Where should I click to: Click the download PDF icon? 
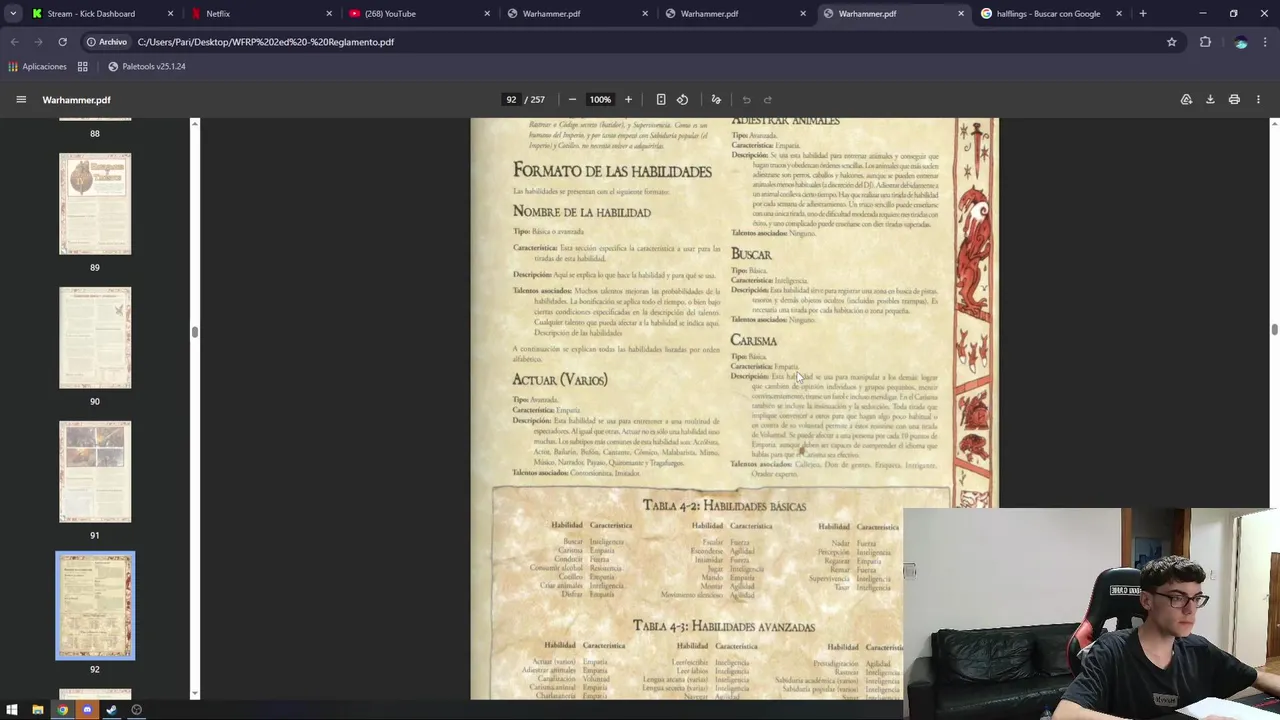click(1210, 100)
